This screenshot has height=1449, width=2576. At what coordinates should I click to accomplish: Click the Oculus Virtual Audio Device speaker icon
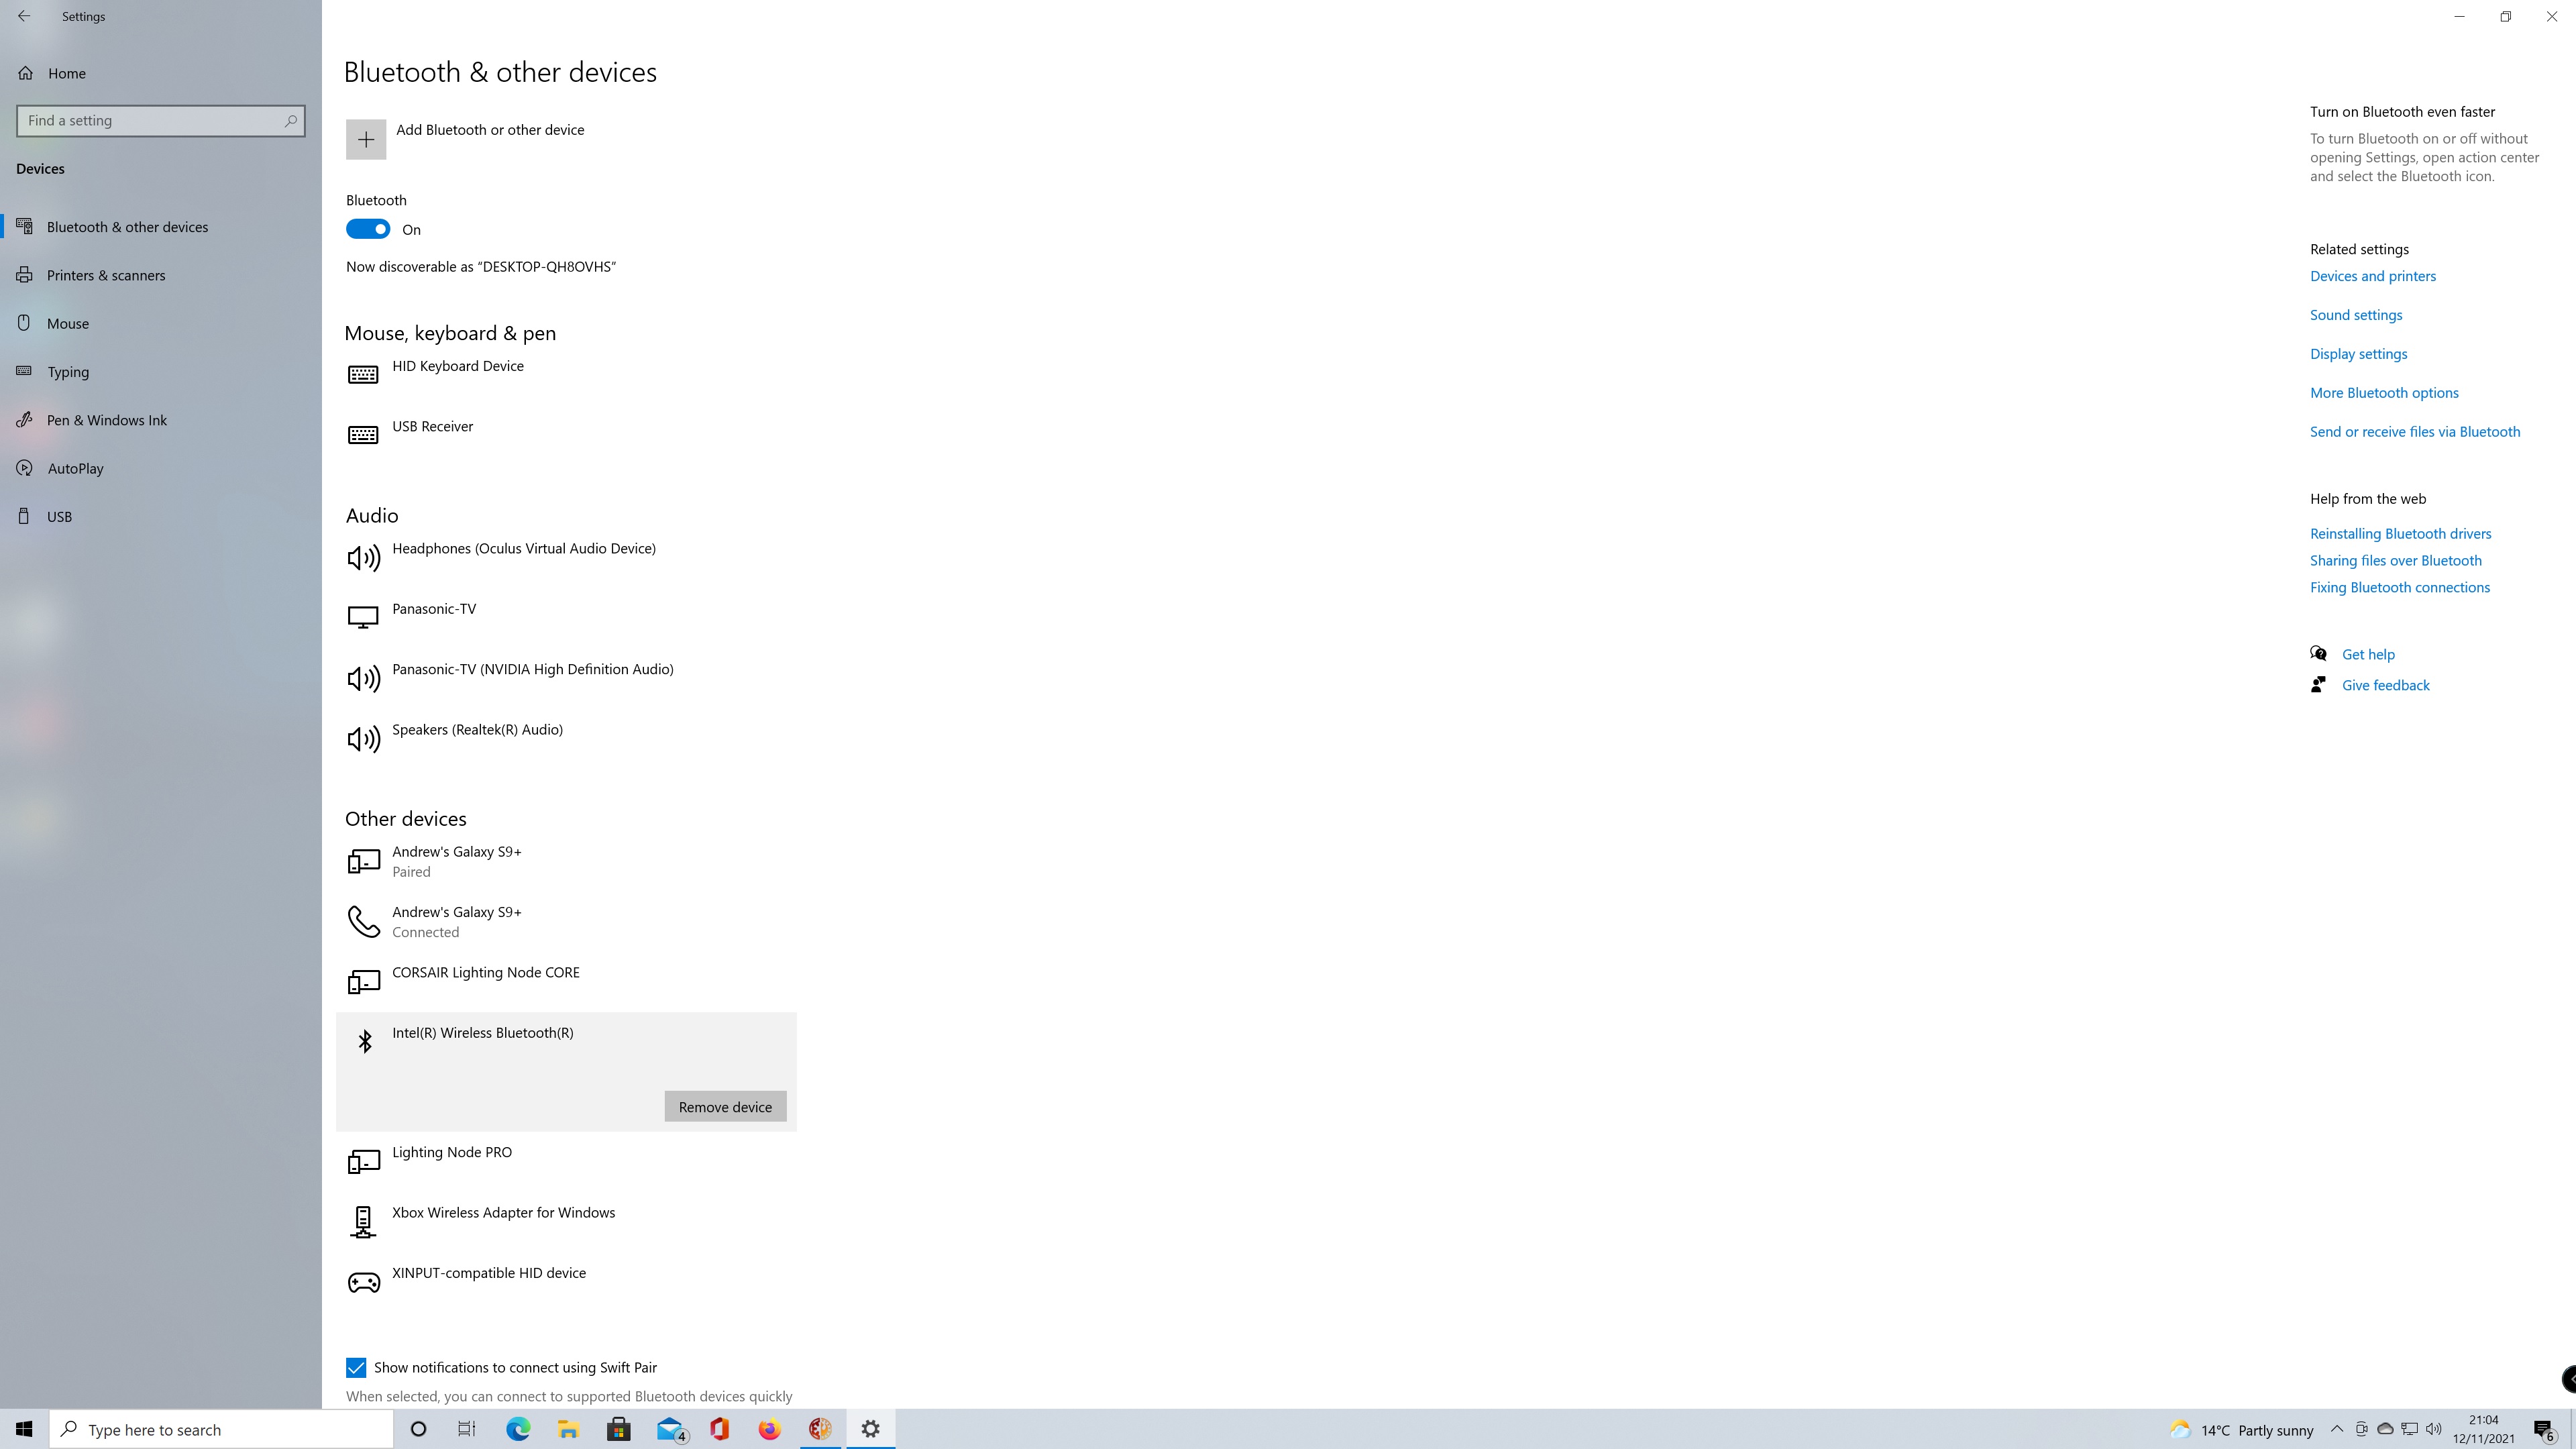click(363, 557)
